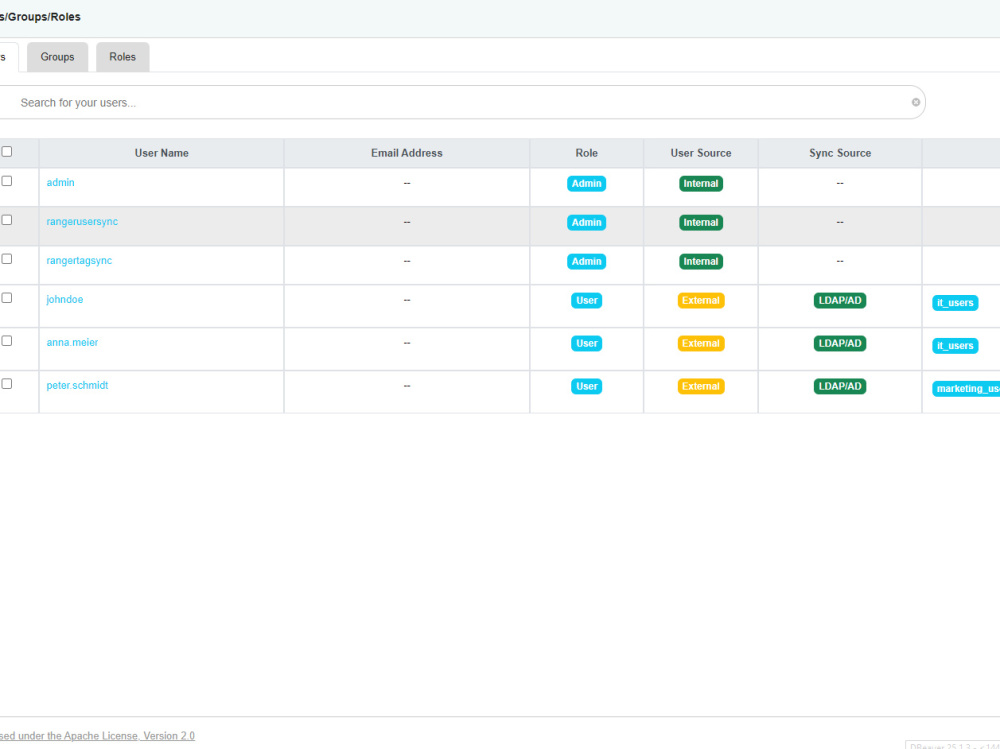Click the Email Address column header
Image resolution: width=1000 pixels, height=749 pixels.
407,153
